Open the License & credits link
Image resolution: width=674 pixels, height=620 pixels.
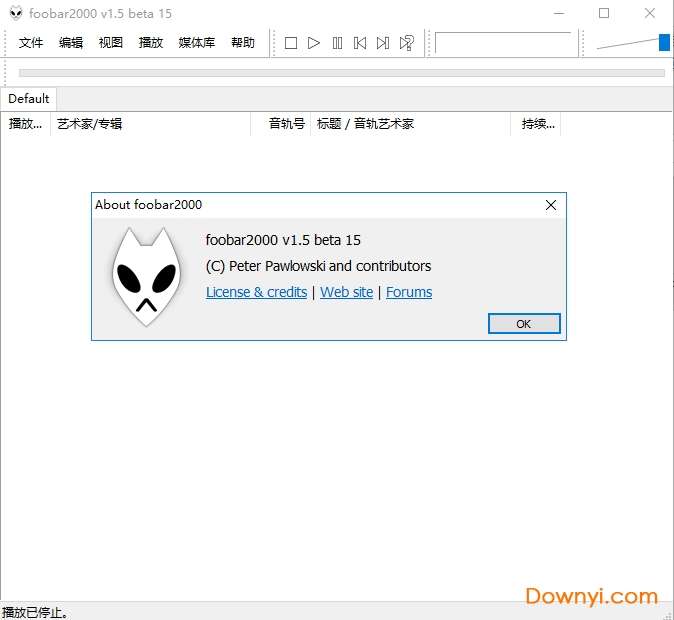coord(256,292)
